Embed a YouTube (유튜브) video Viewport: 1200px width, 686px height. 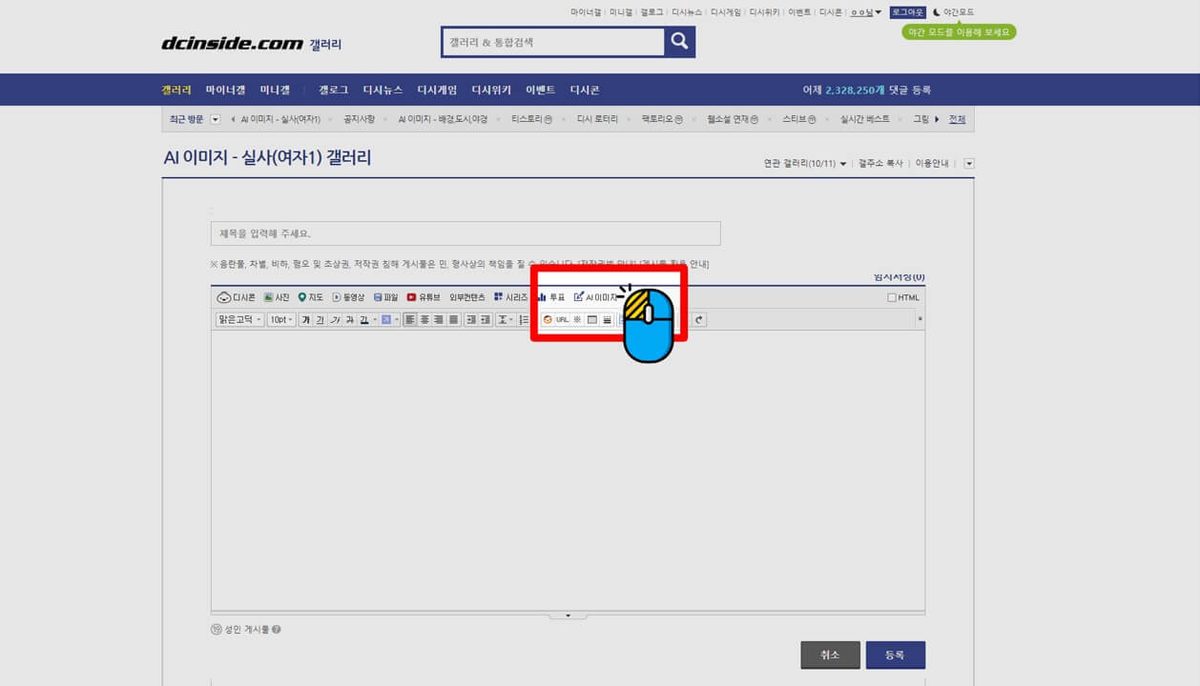pyautogui.click(x=424, y=297)
